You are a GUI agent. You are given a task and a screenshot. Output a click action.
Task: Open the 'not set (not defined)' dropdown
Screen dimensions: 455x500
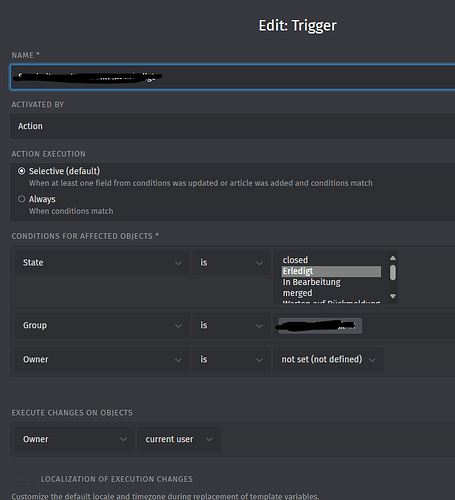(x=328, y=359)
